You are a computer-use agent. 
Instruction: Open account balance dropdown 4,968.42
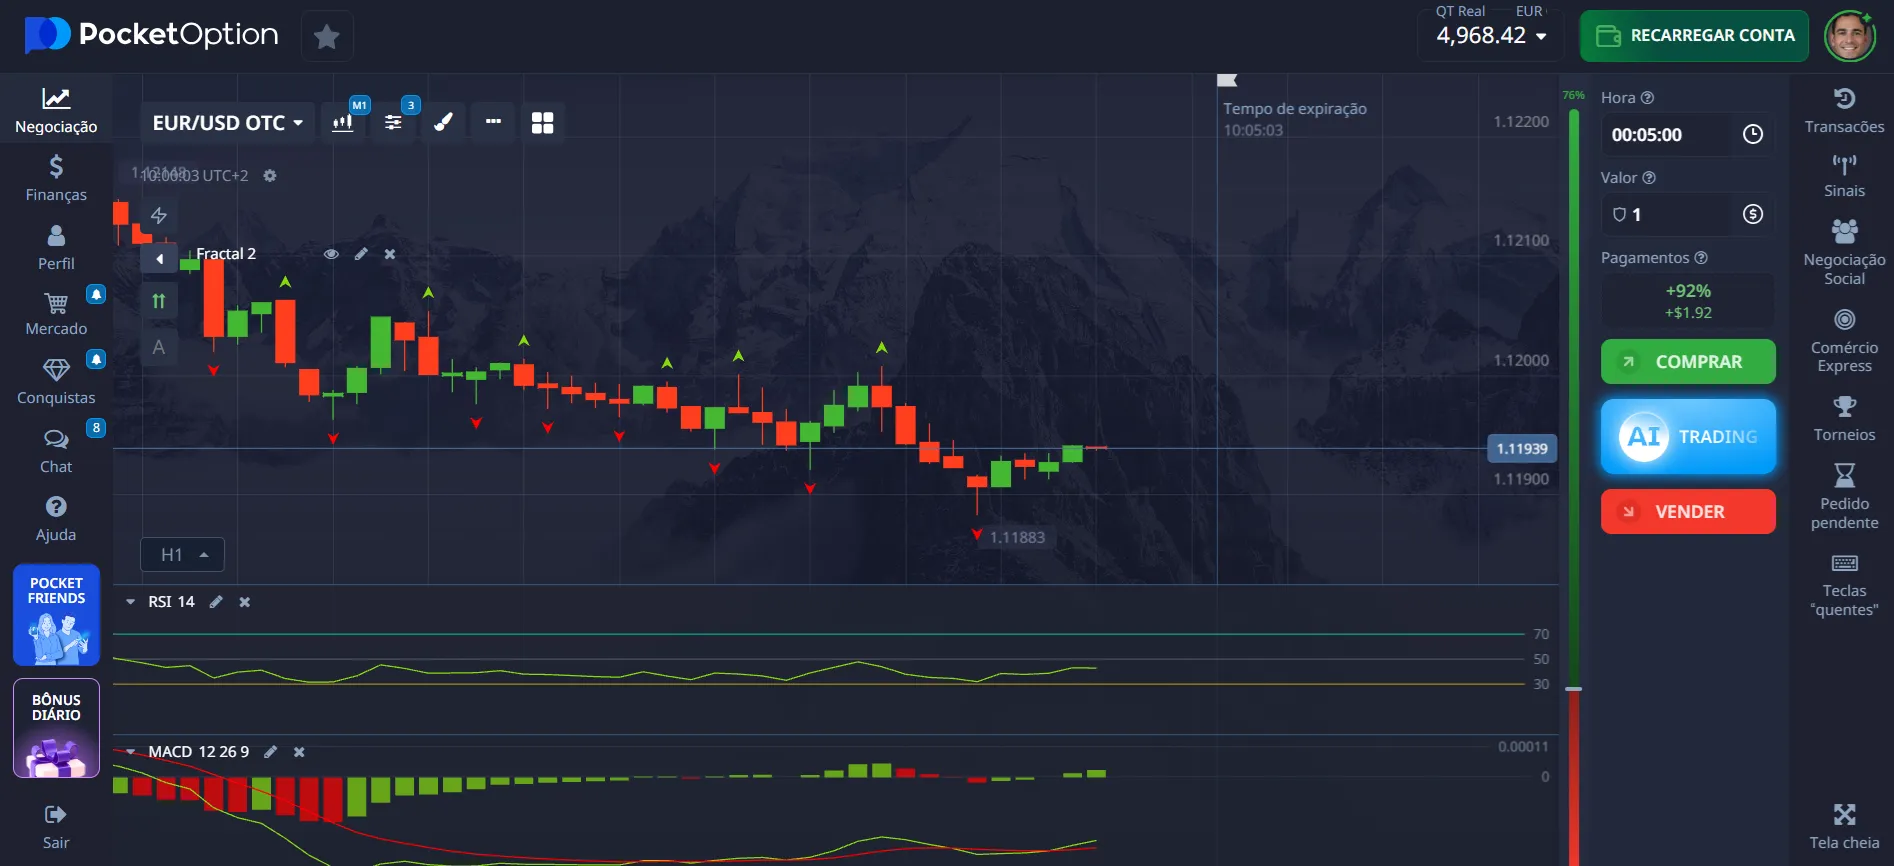[x=1491, y=36]
